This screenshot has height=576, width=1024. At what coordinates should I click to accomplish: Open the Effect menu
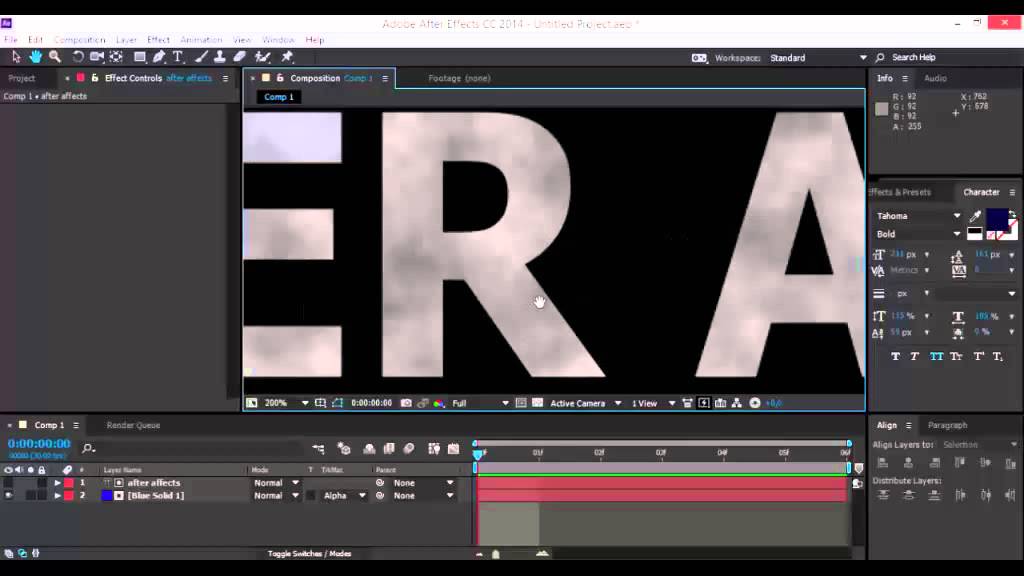[158, 40]
